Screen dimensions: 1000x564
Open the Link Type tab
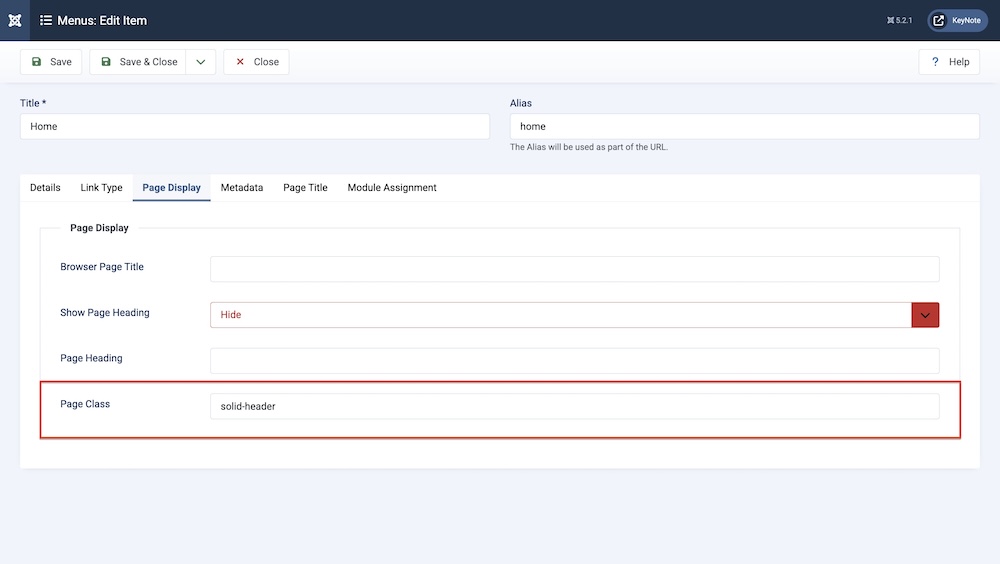pyautogui.click(x=101, y=188)
